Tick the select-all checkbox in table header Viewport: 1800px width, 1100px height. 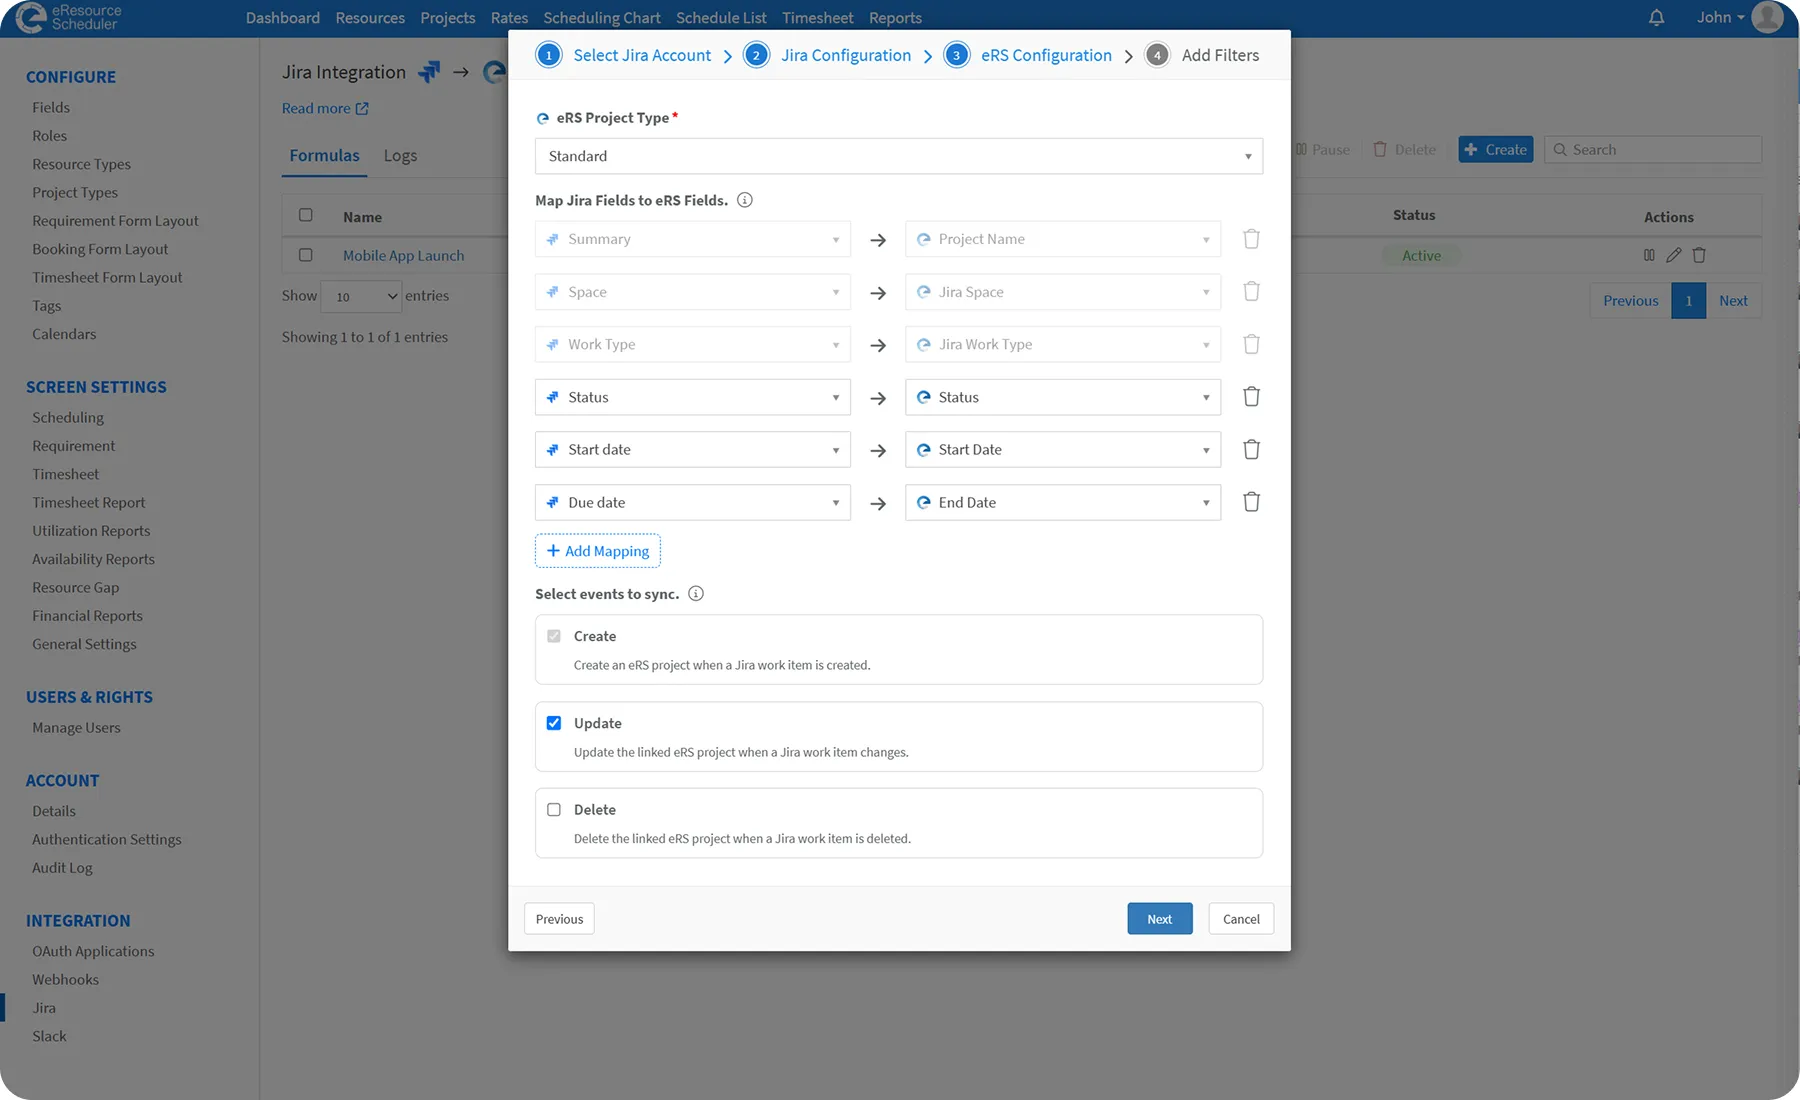tap(306, 215)
